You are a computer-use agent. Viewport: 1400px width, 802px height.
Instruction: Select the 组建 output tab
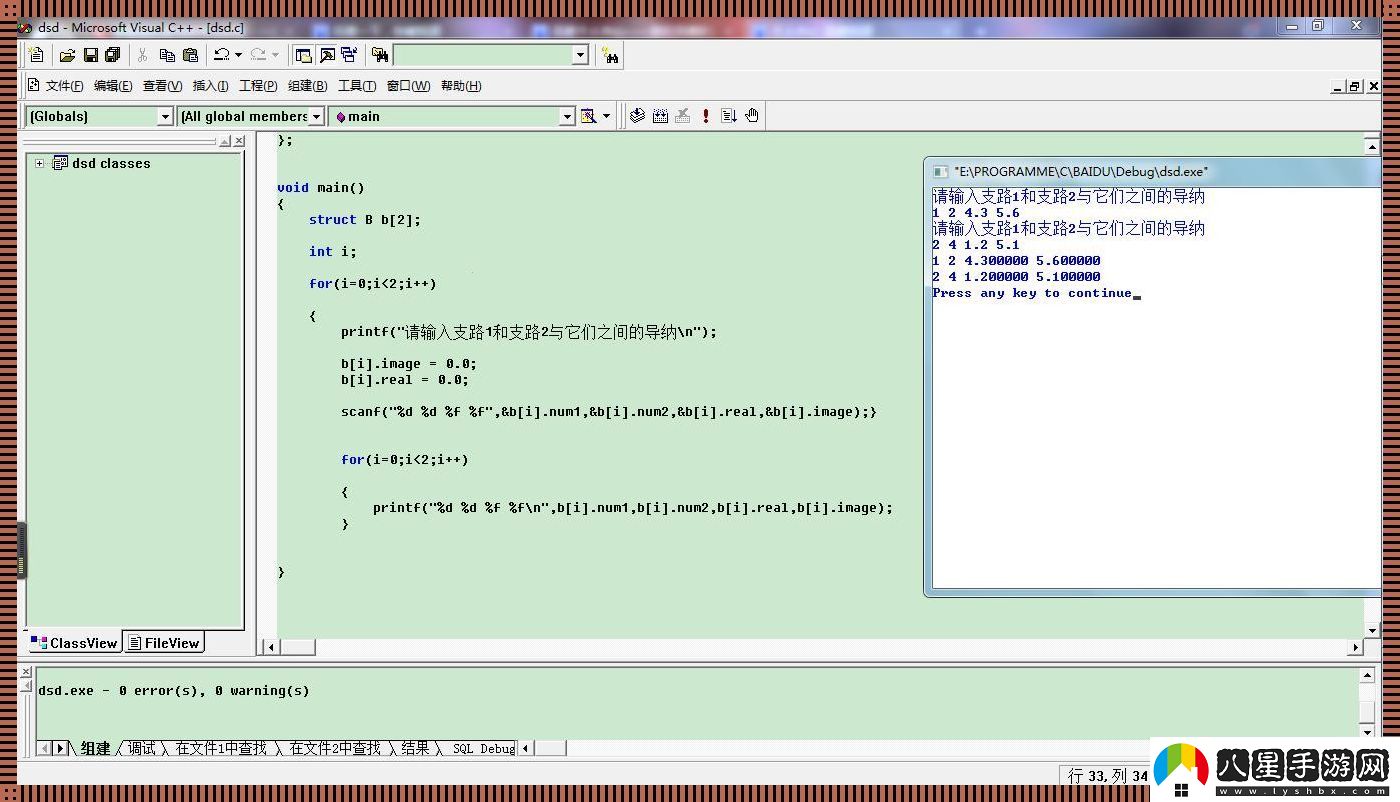tap(95, 748)
